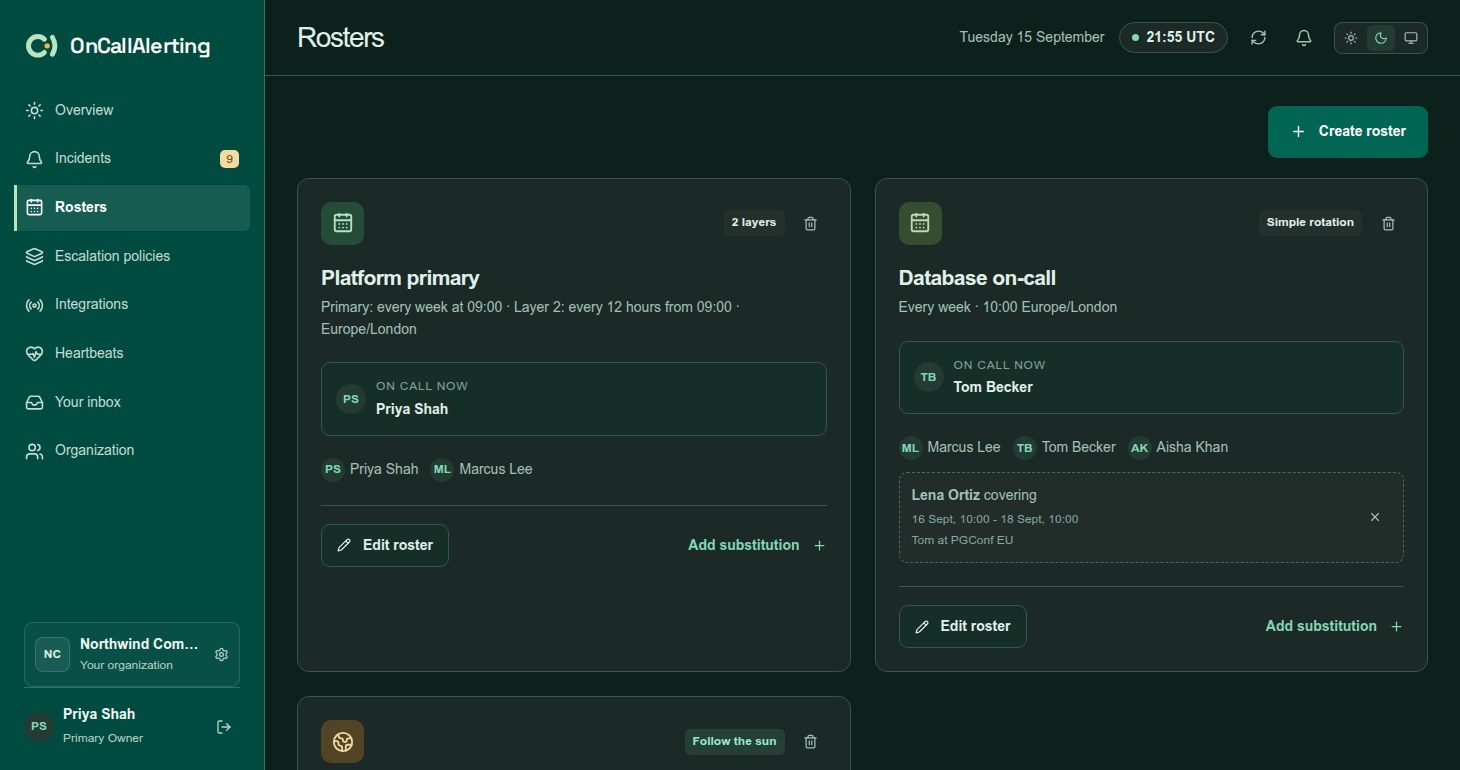Click Northwind organization card
This screenshot has width=1460, height=770.
132,655
